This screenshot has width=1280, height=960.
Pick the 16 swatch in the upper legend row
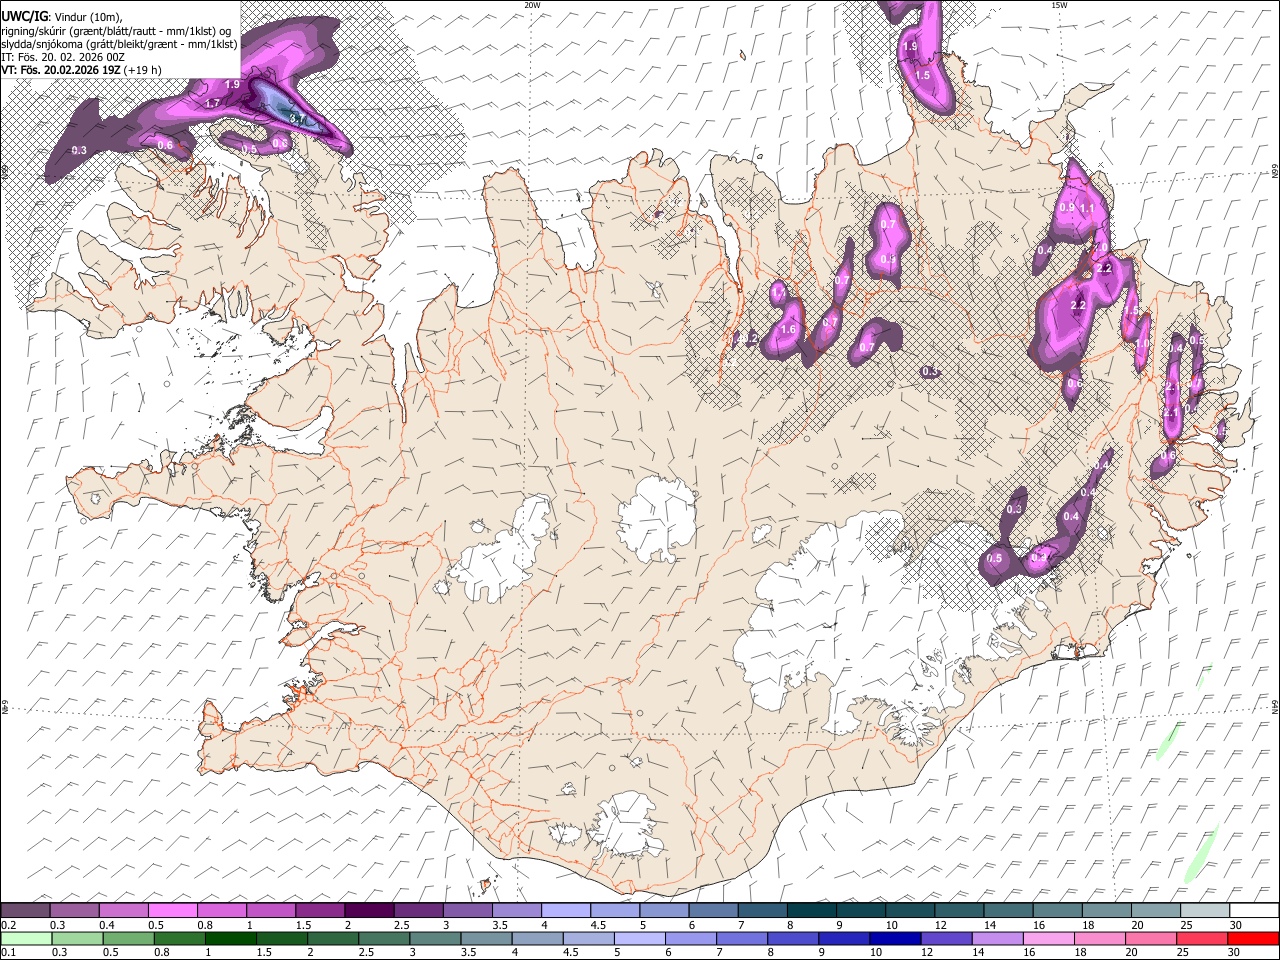[1057, 910]
